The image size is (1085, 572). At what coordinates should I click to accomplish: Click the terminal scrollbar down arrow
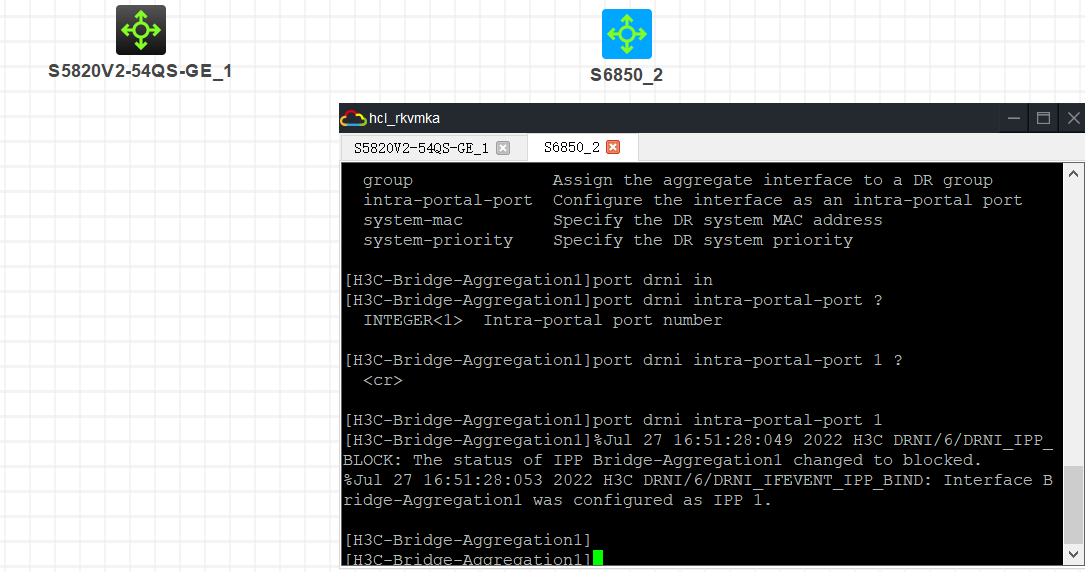1073,554
